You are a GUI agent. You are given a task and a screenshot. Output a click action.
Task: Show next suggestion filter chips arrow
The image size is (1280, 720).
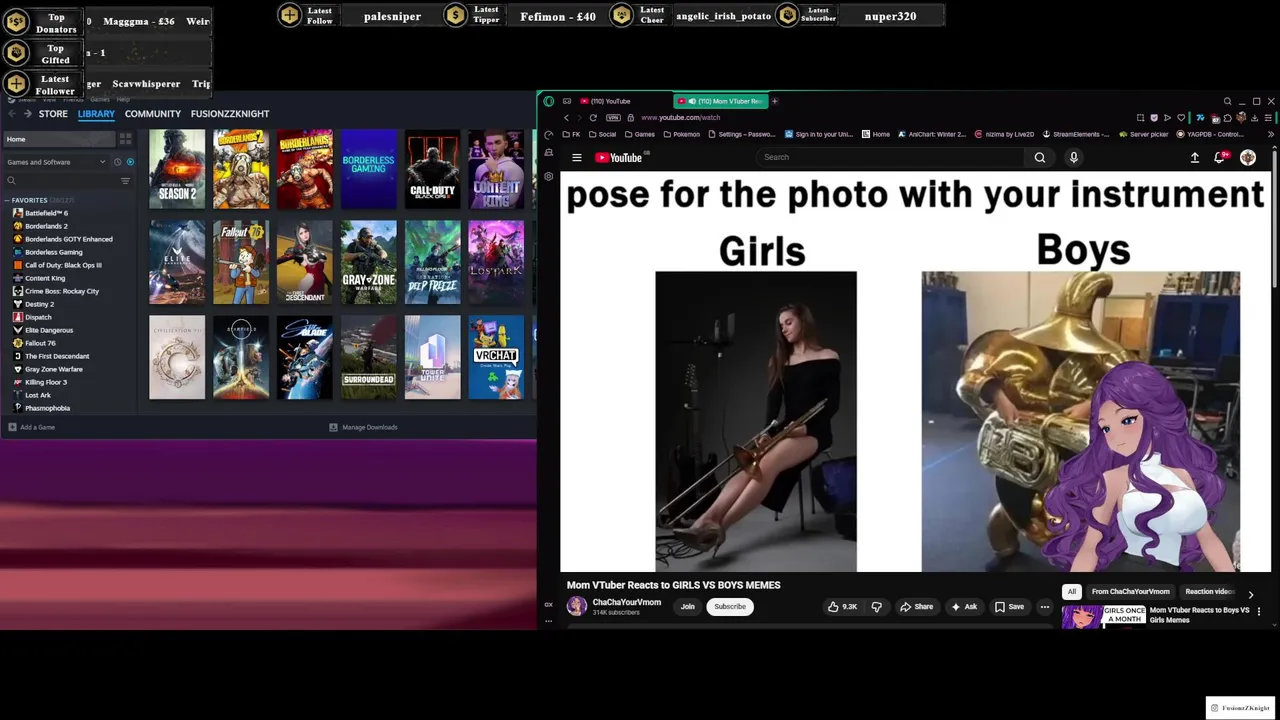click(1250, 593)
